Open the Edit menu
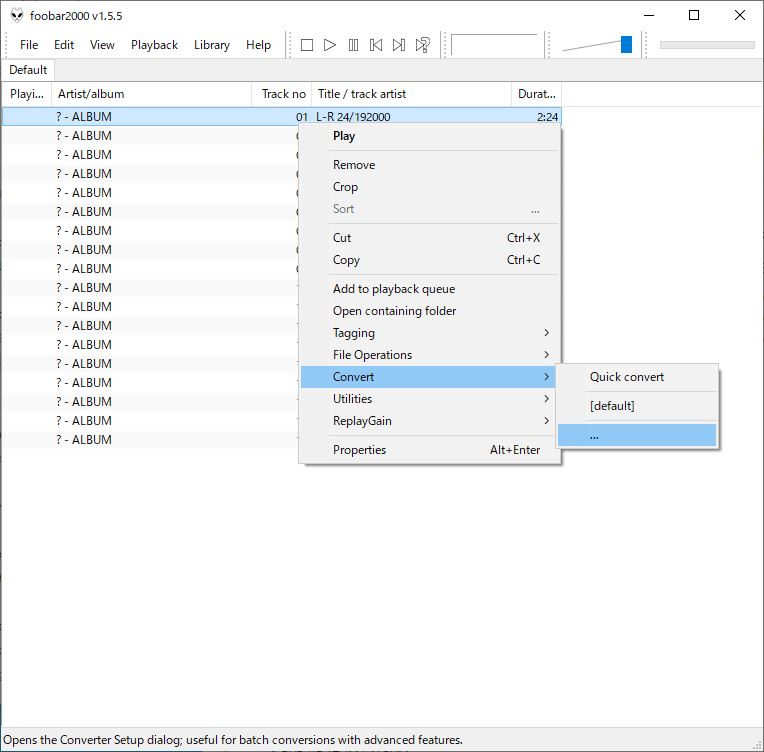The height and width of the screenshot is (752, 764). [64, 45]
